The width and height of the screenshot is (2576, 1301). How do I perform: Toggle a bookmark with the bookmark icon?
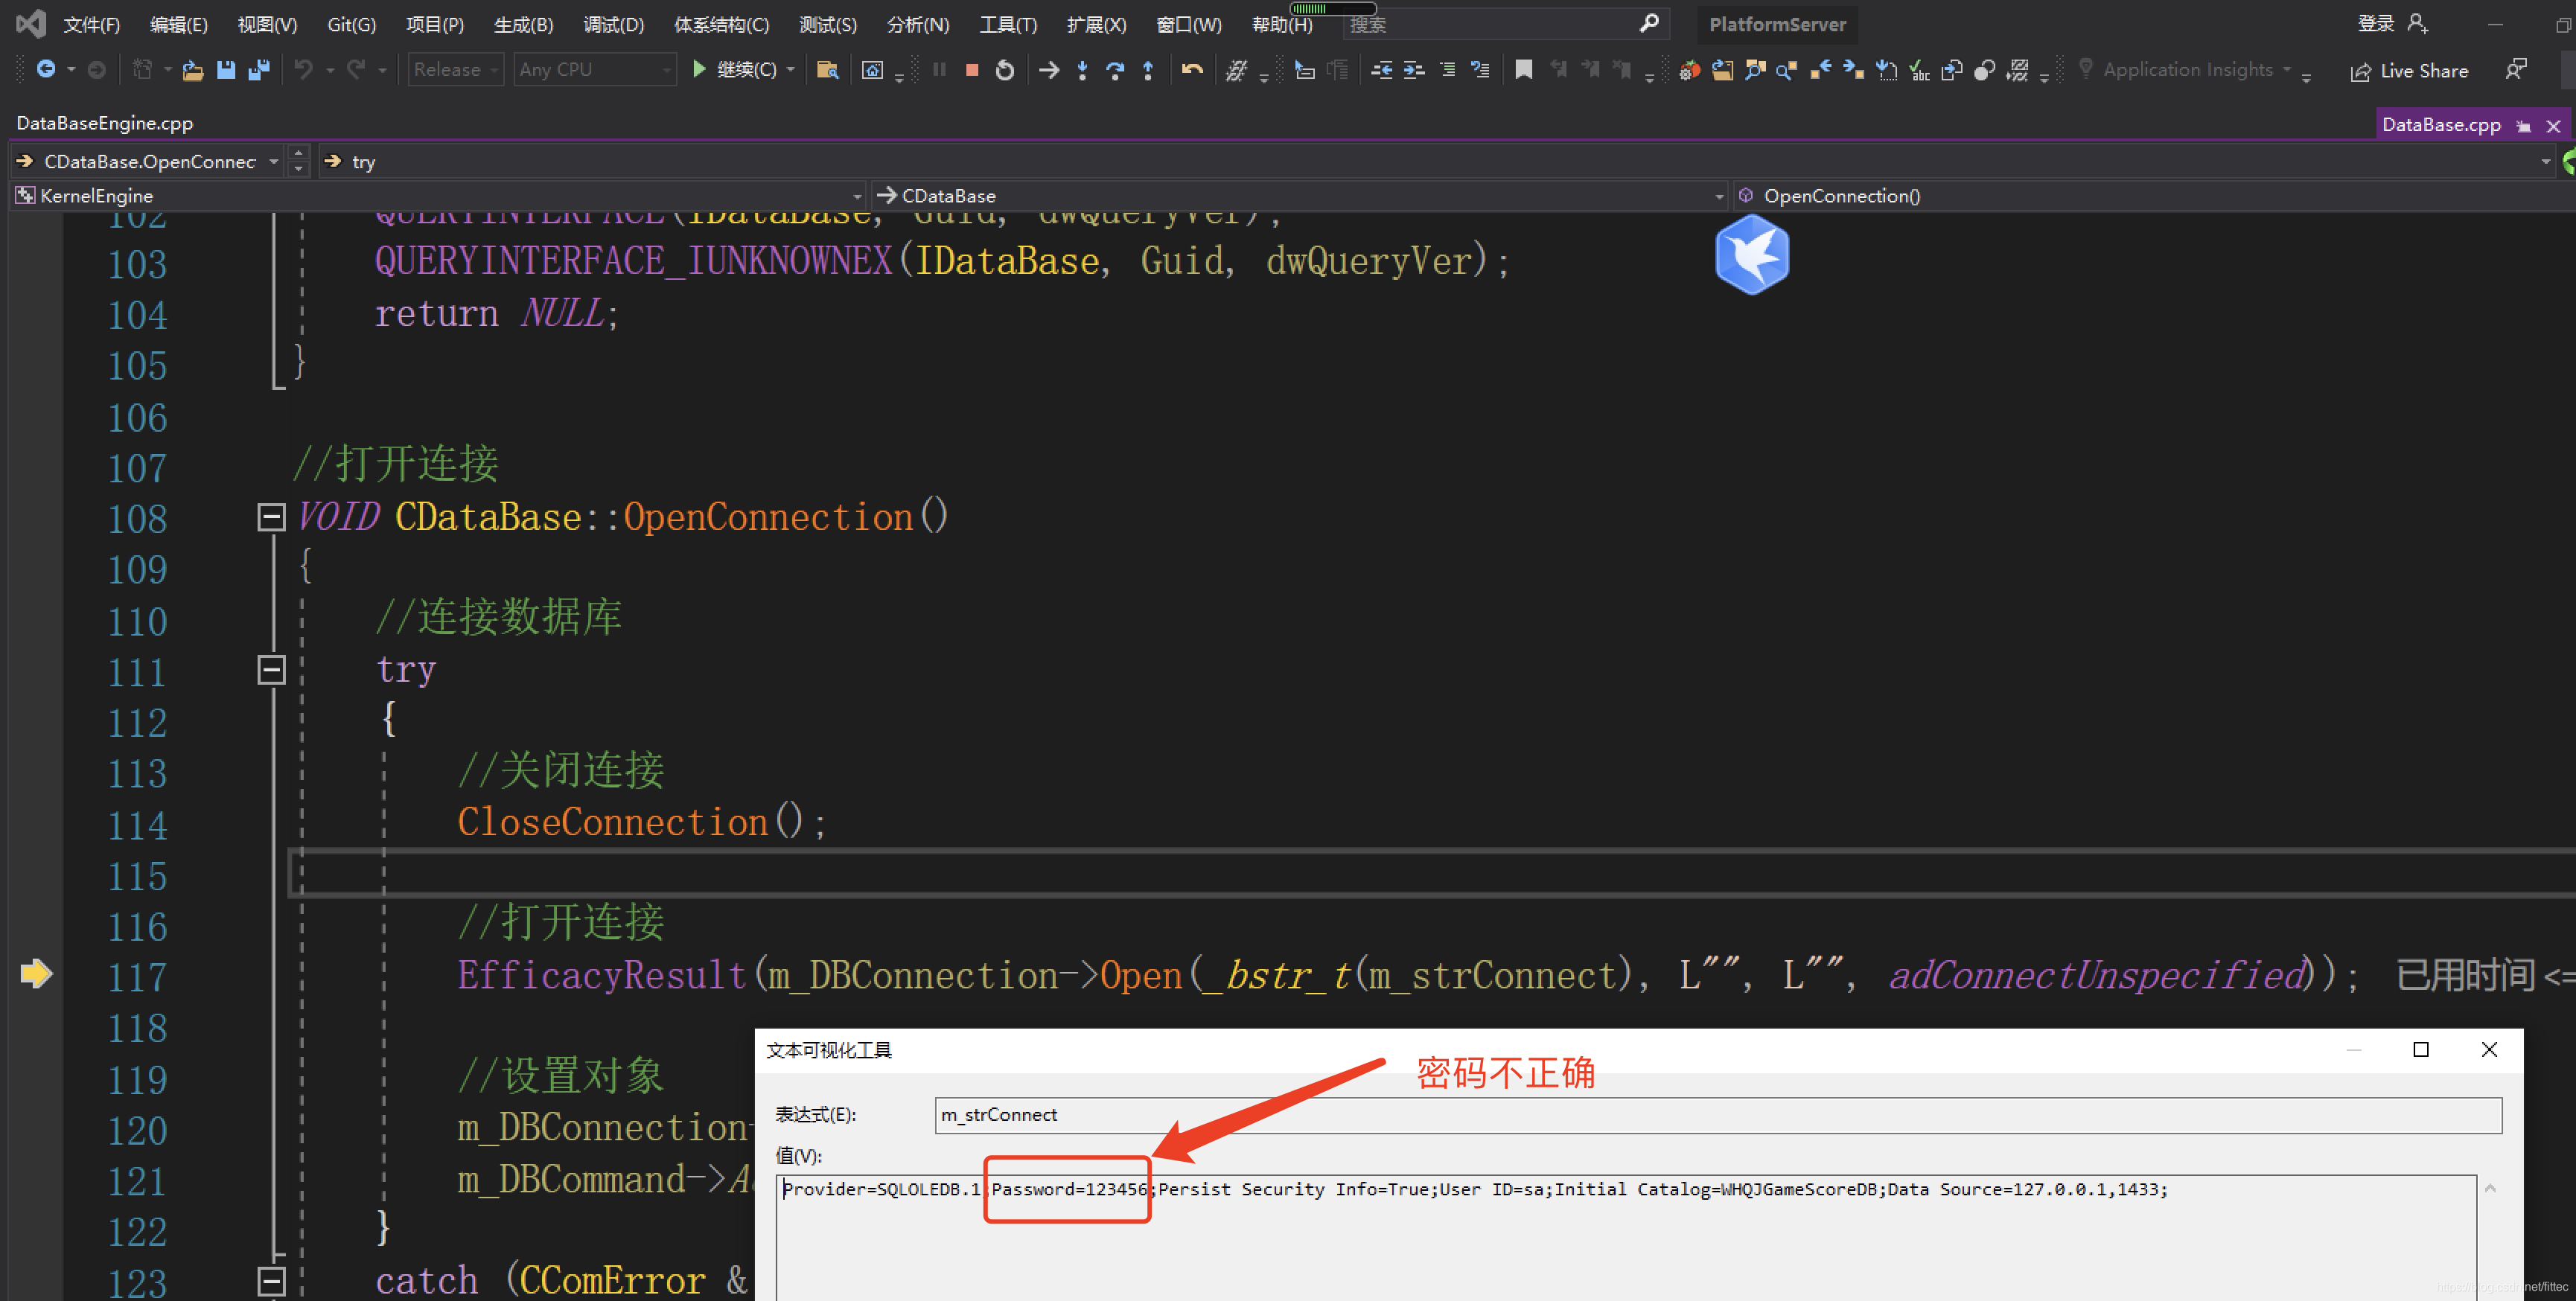pyautogui.click(x=1523, y=70)
